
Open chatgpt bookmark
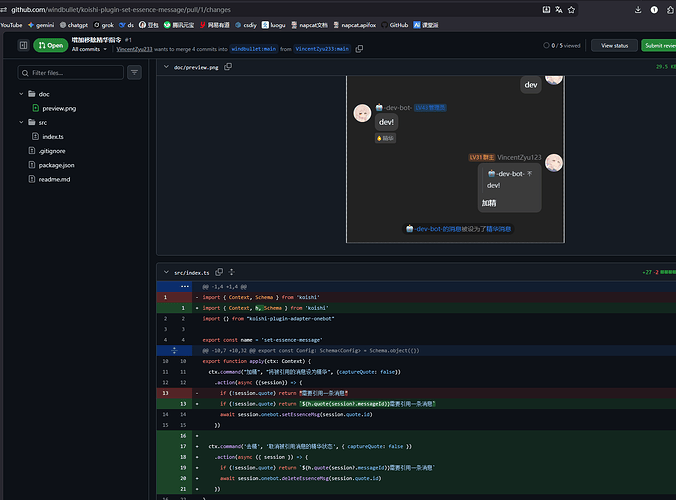tap(74, 25)
